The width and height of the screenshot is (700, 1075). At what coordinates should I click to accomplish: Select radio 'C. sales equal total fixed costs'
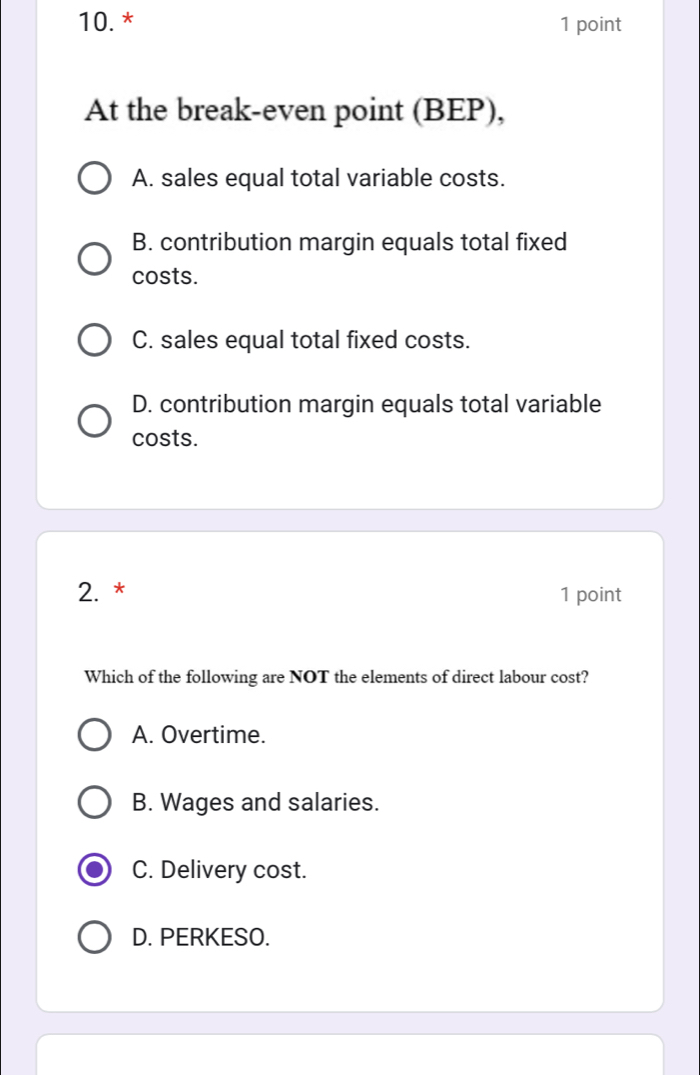pyautogui.click(x=95, y=340)
